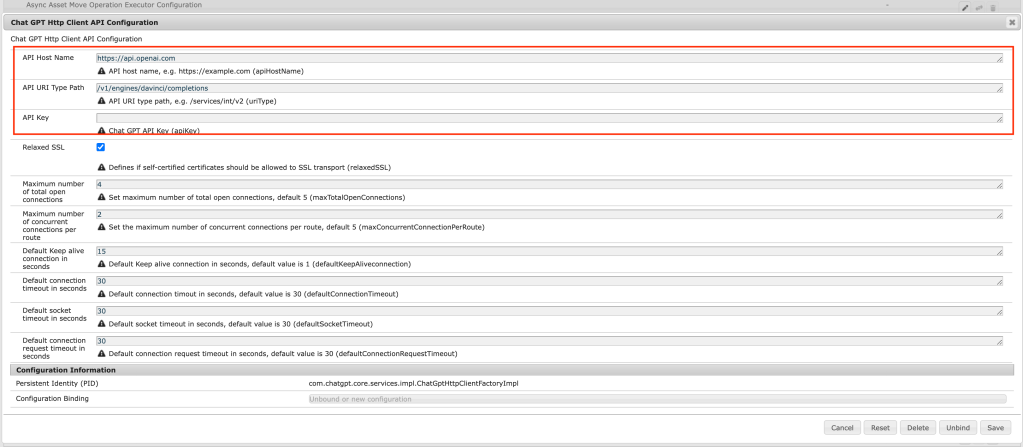Click the Unbind button
Image resolution: width=1023 pixels, height=447 pixels.
(956, 428)
